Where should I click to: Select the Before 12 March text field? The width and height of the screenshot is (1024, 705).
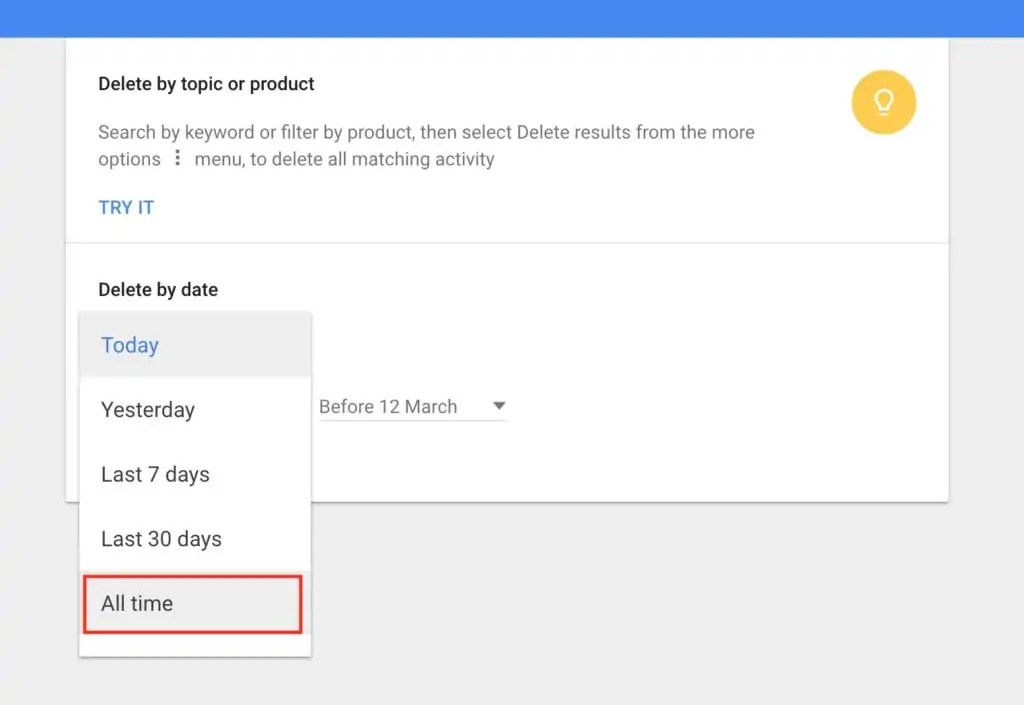point(388,406)
